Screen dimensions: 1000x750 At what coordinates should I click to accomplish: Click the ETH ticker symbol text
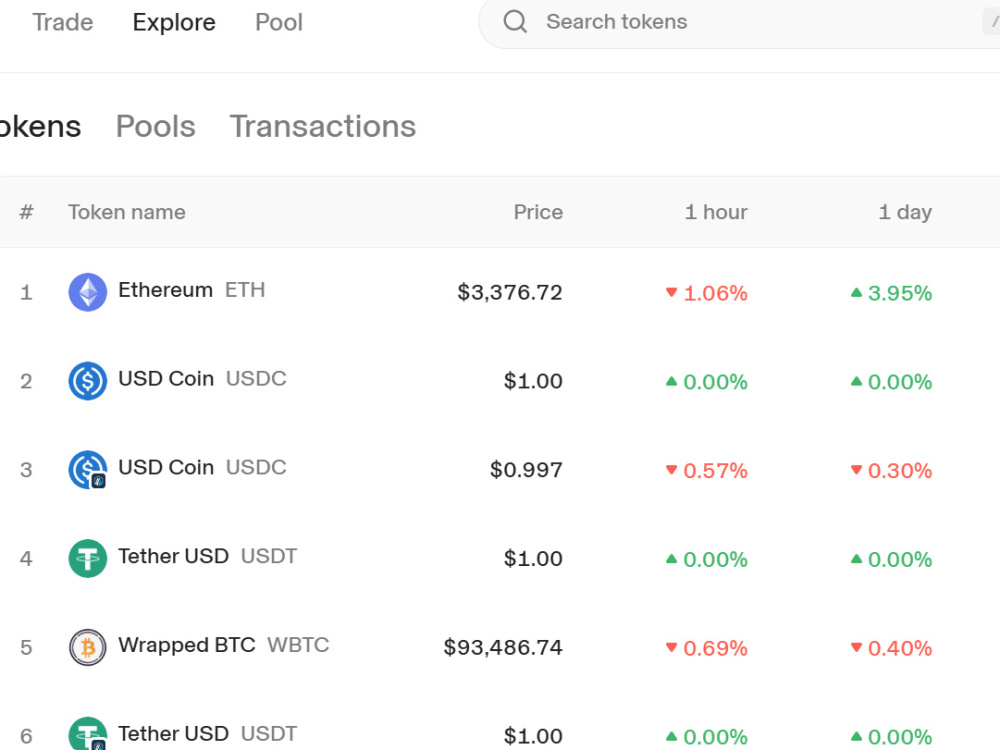[245, 290]
